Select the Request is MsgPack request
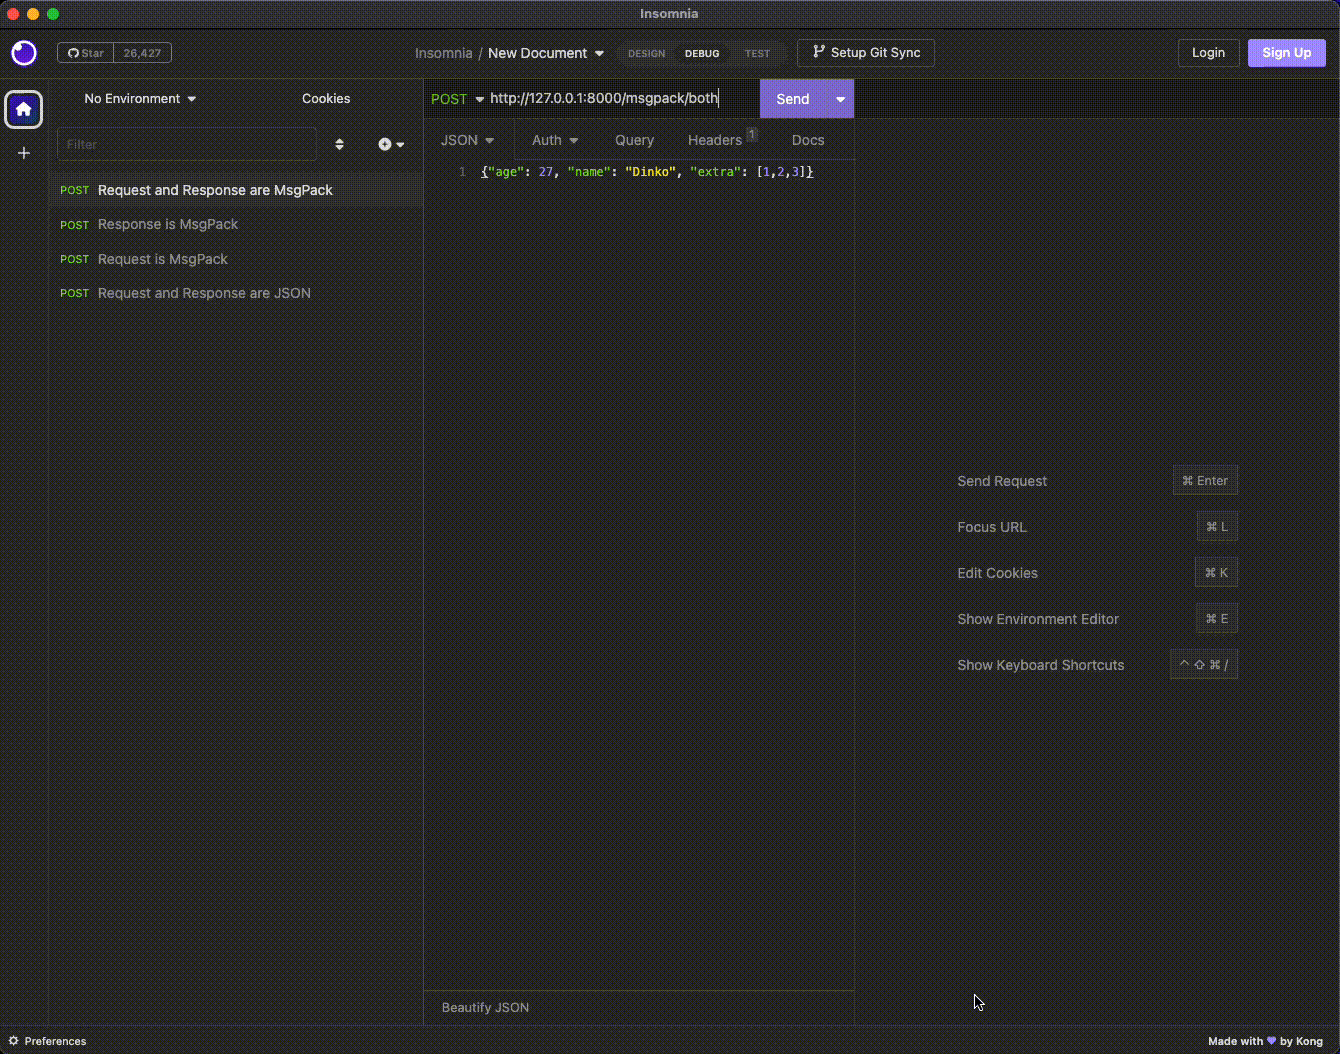 point(236,259)
